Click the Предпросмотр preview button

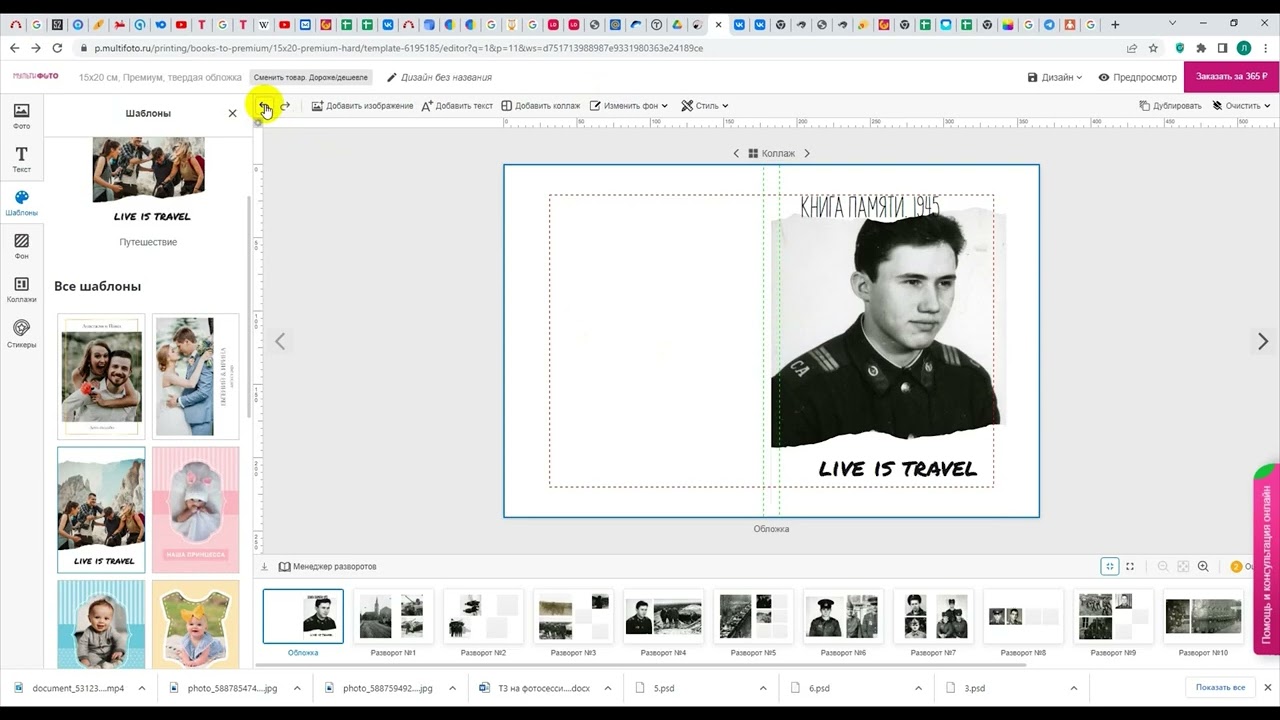(1138, 77)
